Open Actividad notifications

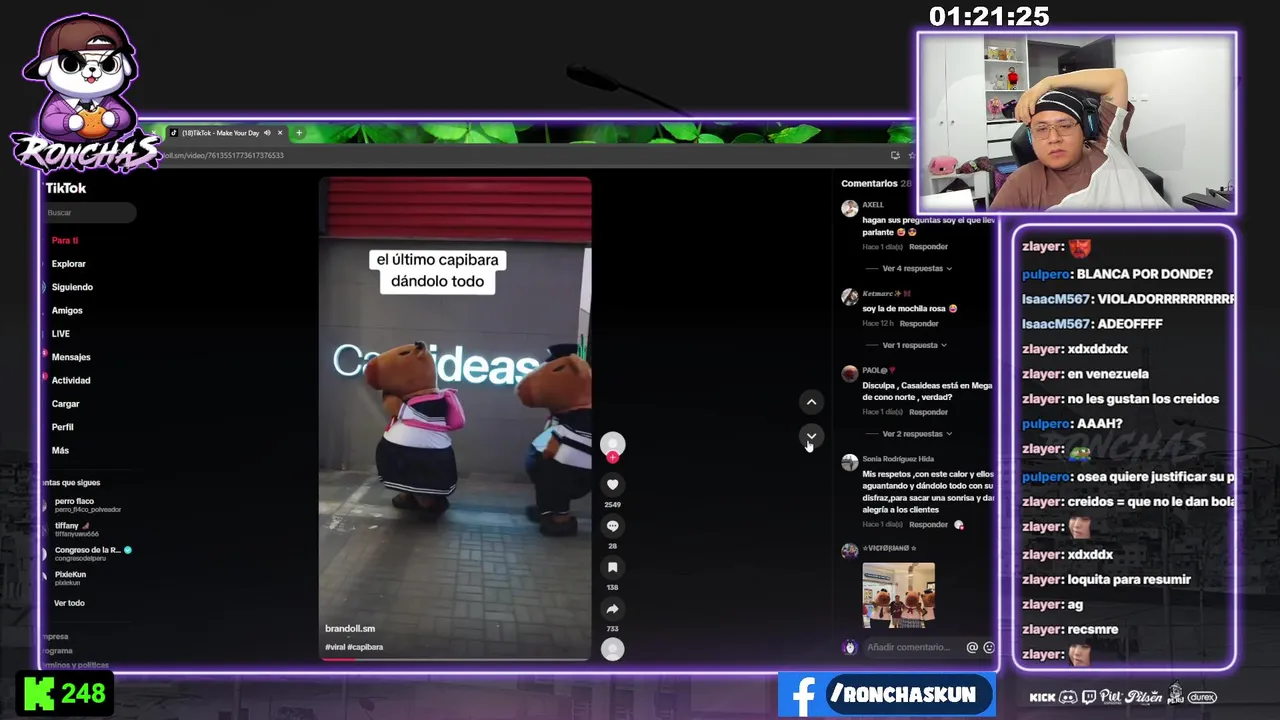point(71,381)
